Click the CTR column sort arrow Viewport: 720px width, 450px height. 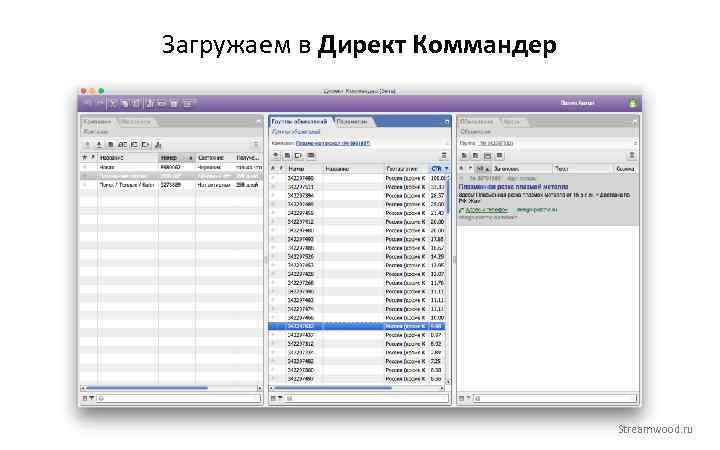pos(446,169)
